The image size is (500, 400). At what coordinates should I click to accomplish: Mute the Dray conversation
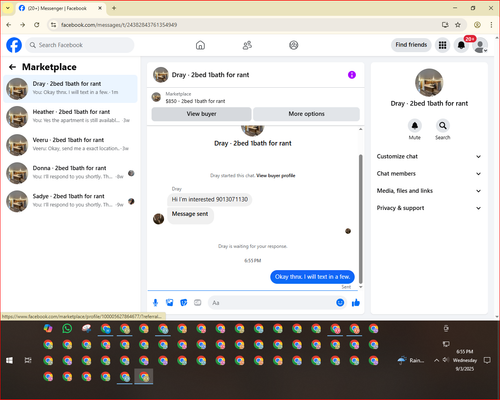click(x=415, y=125)
